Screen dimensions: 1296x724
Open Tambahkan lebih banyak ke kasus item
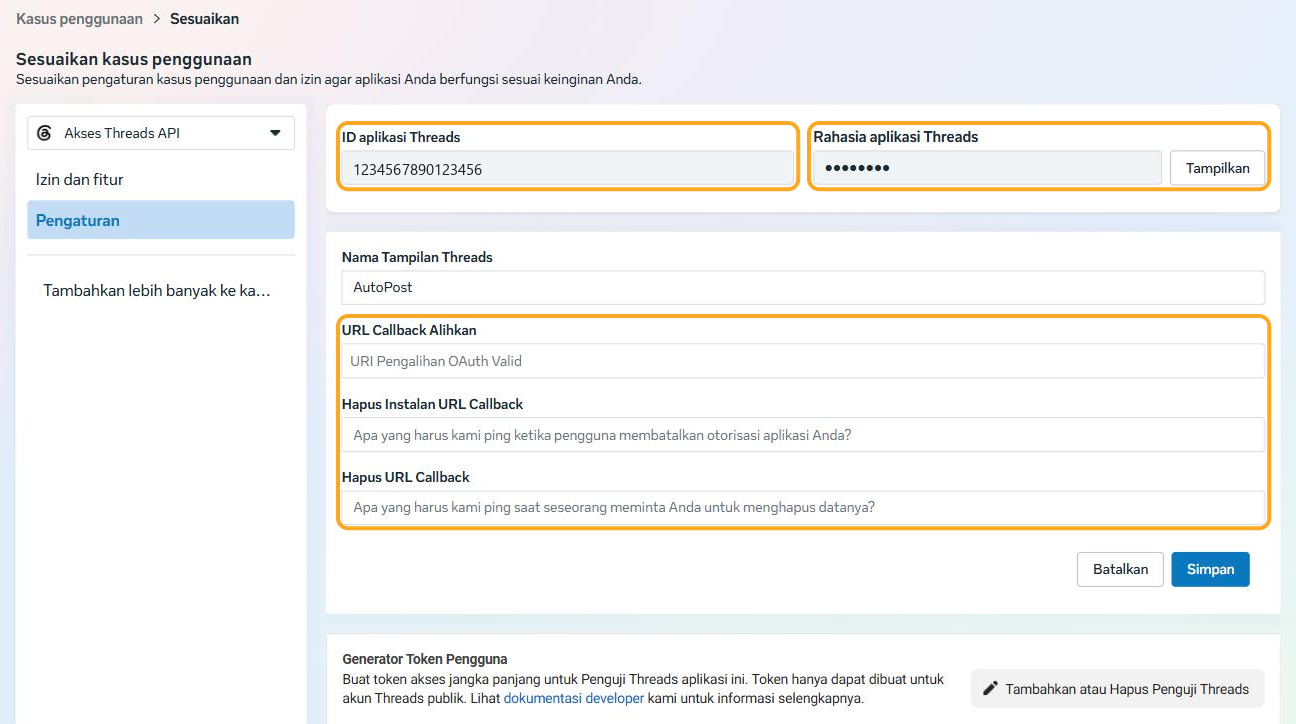coord(157,291)
